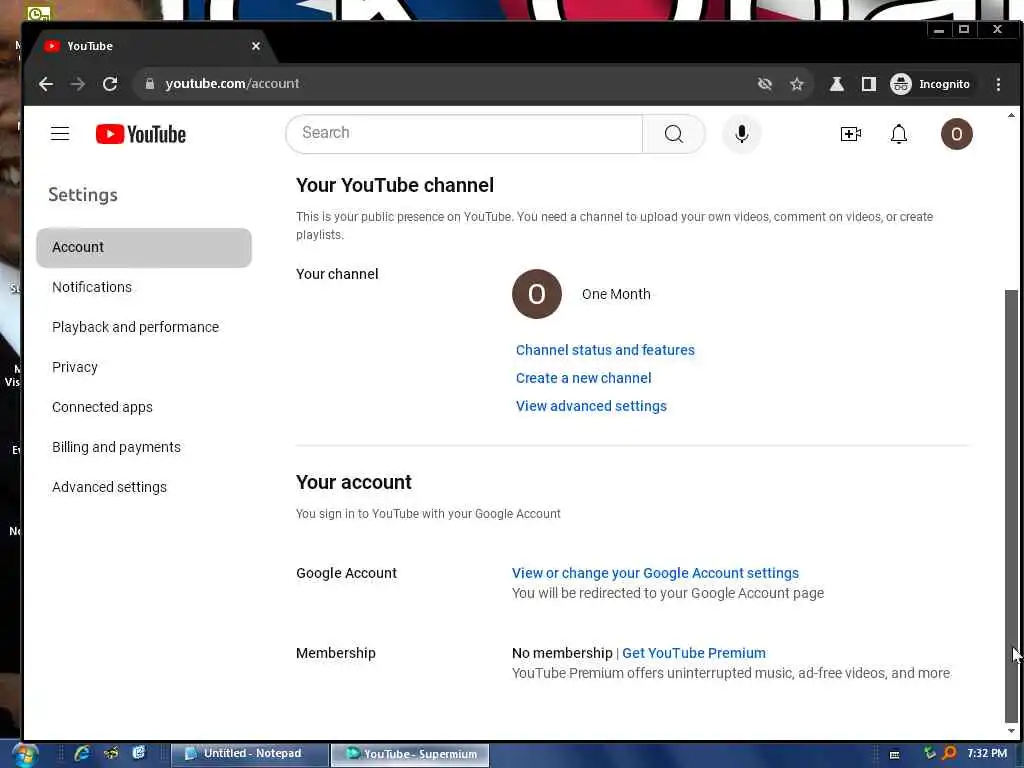Start voice search with microphone icon
Viewport: 1024px width, 768px height.
[x=741, y=134]
